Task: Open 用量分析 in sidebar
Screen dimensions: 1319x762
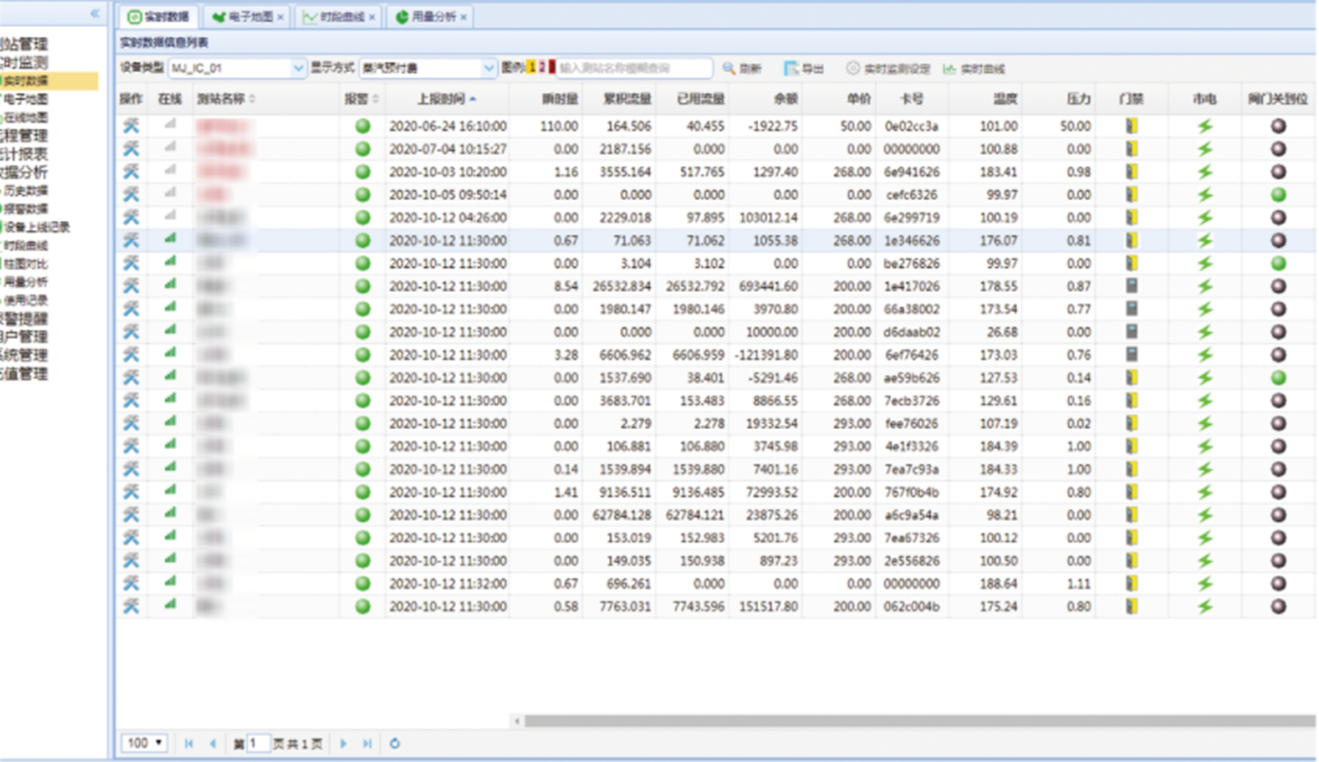Action: (25, 282)
